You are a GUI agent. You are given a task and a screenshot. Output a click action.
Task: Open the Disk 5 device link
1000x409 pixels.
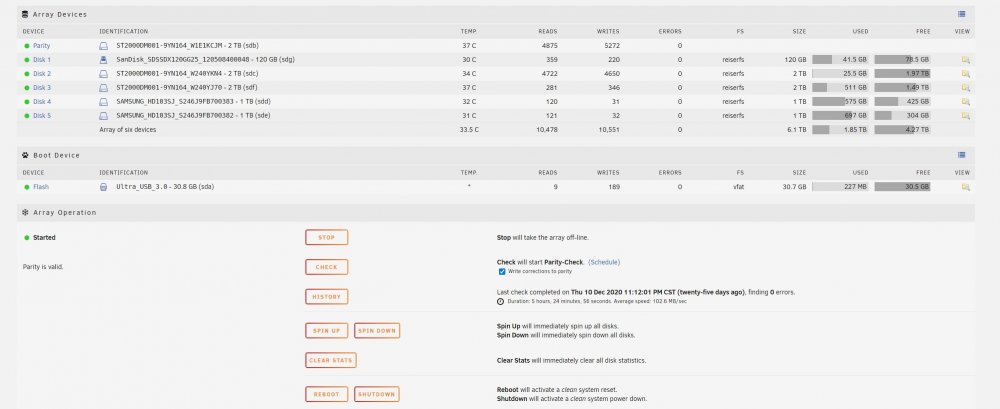click(x=42, y=116)
